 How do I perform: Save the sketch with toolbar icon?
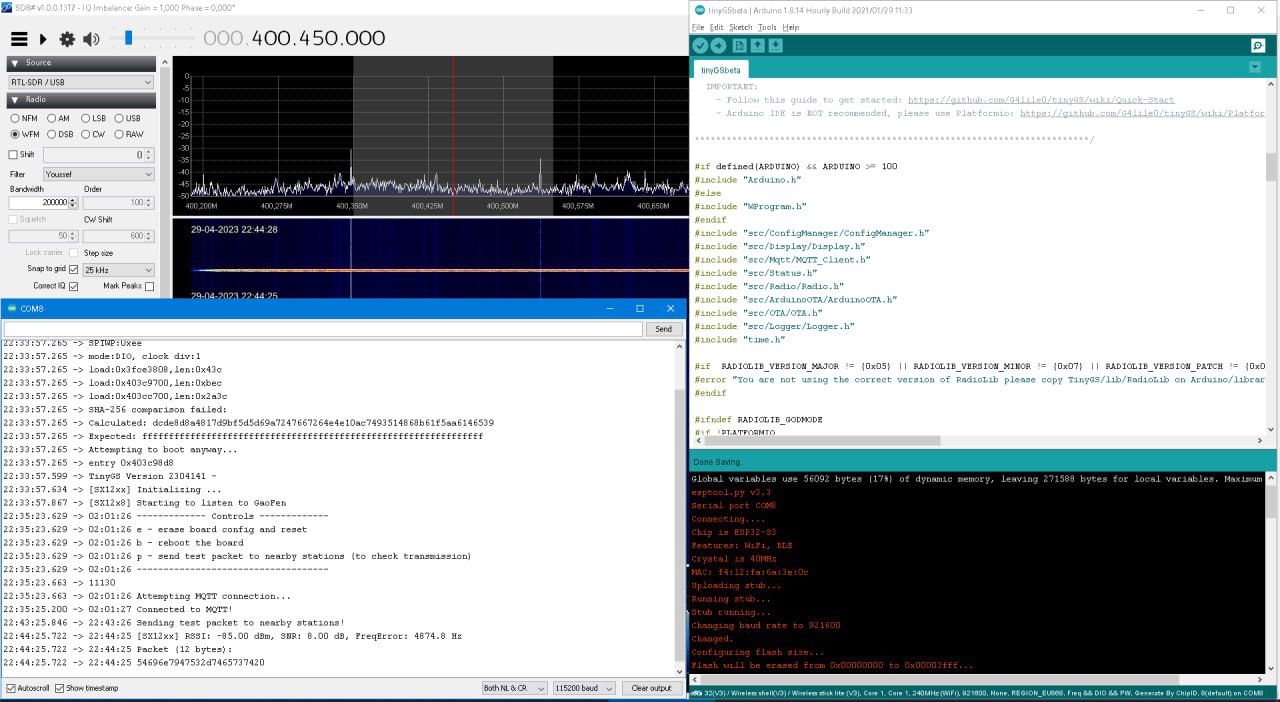[x=775, y=46]
